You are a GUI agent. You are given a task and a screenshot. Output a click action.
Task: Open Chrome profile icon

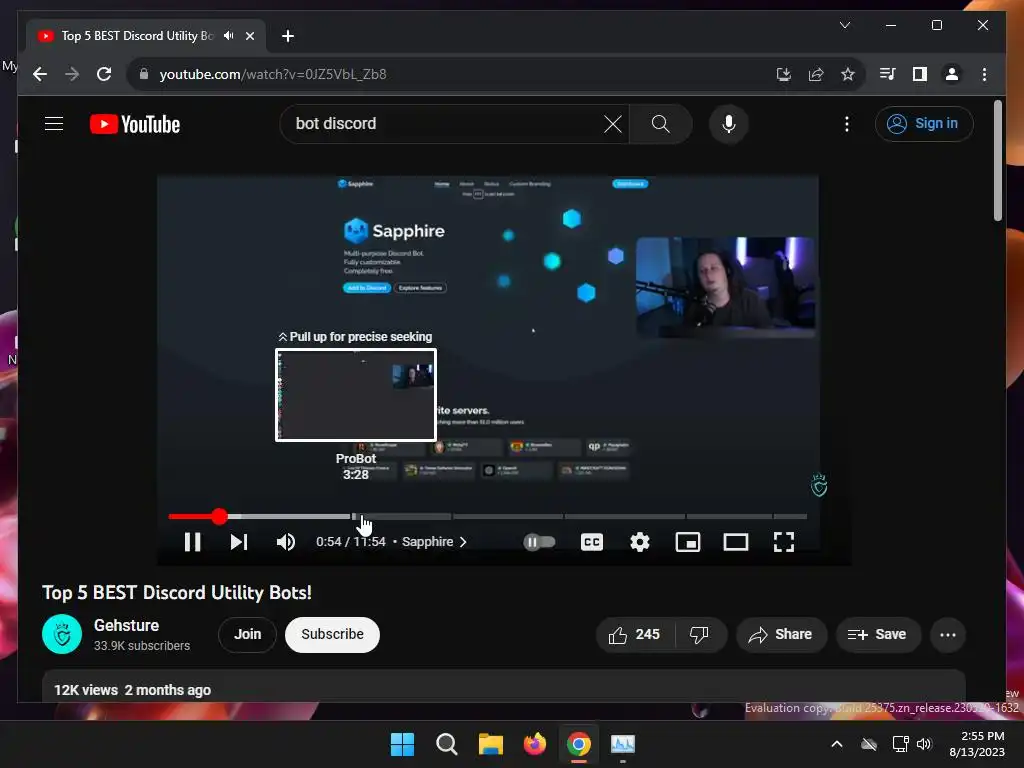point(952,74)
